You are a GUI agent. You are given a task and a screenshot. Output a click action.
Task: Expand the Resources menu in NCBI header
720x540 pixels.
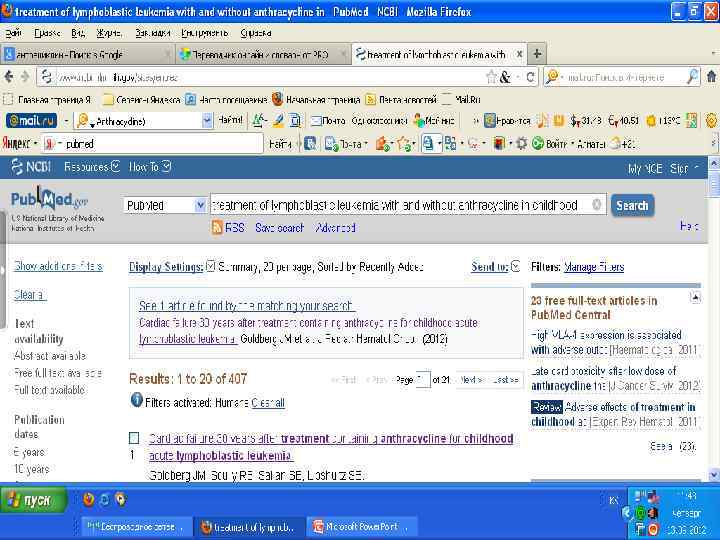pyautogui.click(x=92, y=167)
